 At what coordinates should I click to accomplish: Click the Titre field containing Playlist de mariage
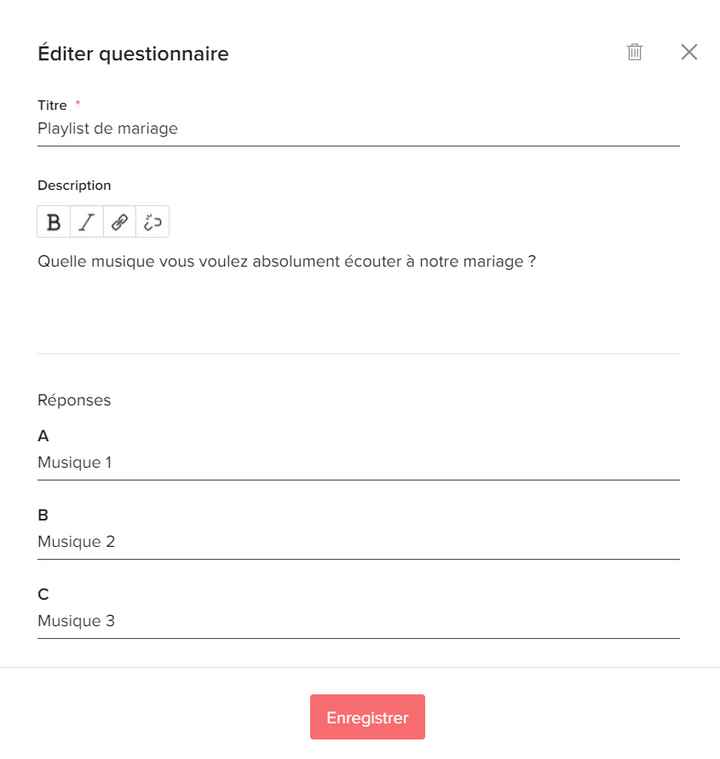click(x=358, y=129)
